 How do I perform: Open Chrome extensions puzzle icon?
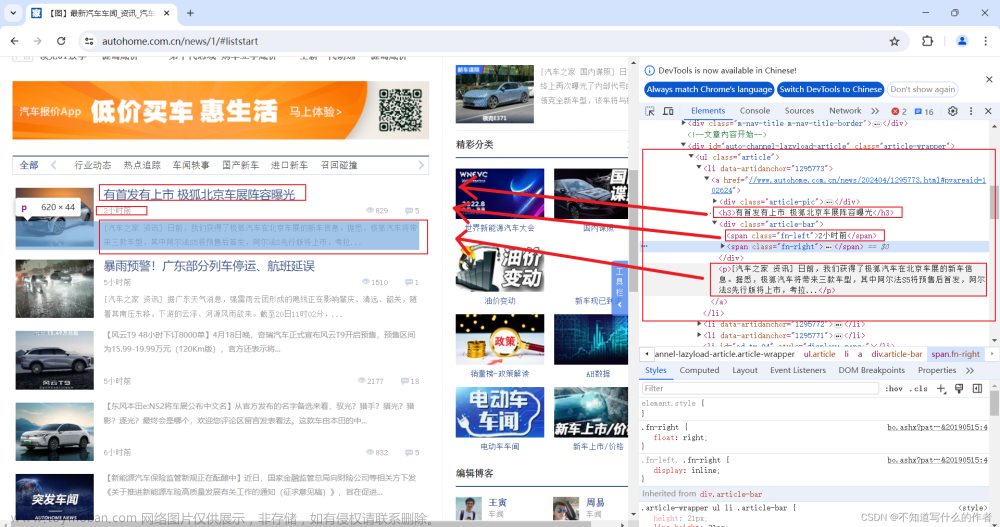(927, 41)
